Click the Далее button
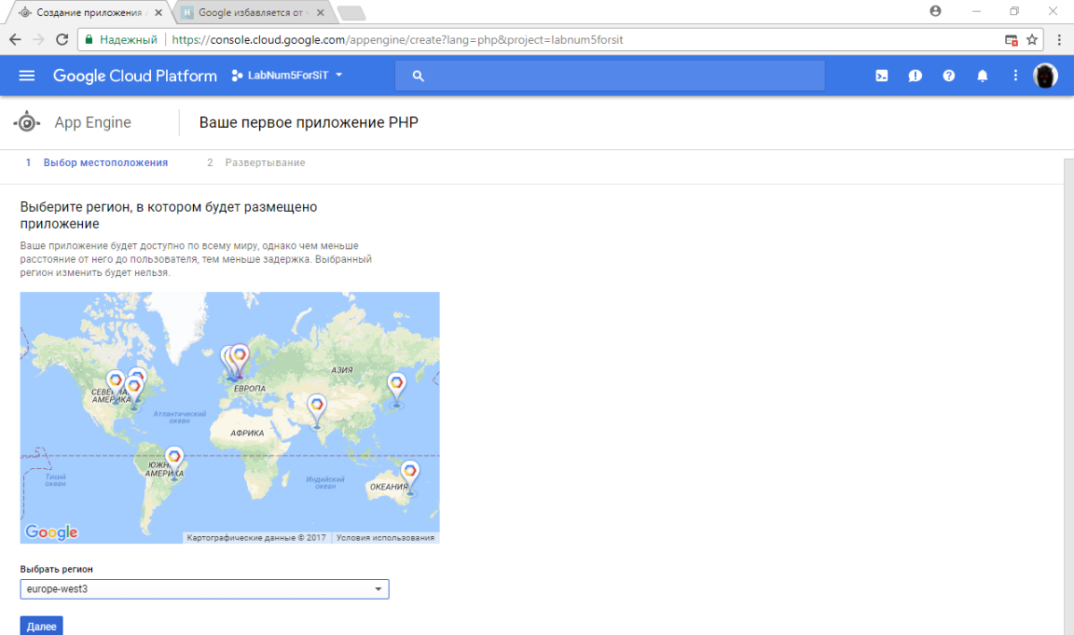 (41, 626)
